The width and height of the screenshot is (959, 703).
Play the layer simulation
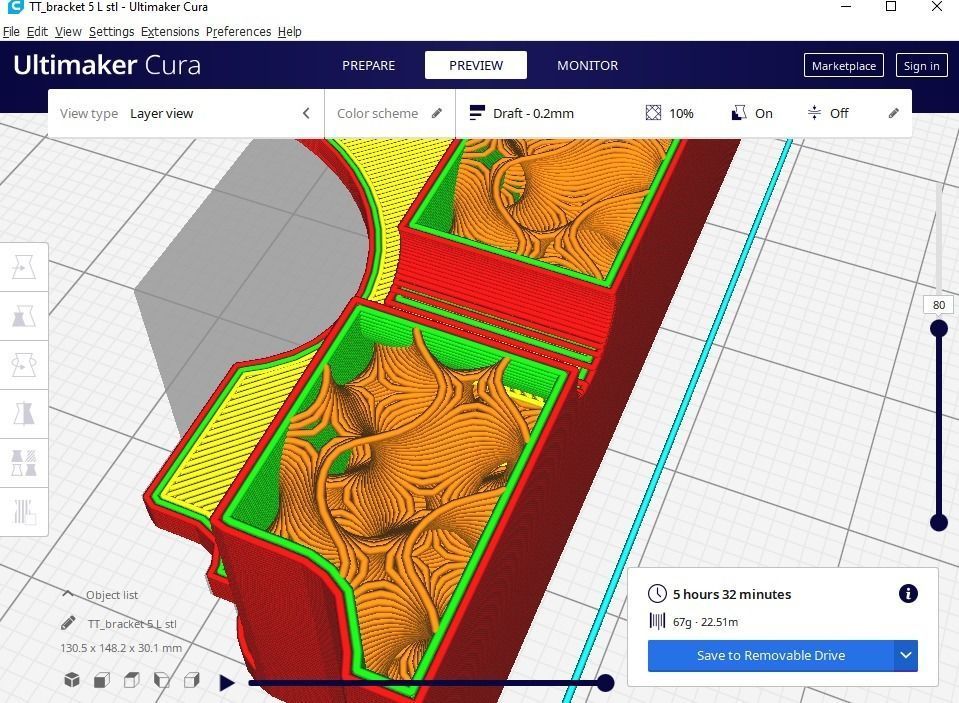pyautogui.click(x=227, y=682)
